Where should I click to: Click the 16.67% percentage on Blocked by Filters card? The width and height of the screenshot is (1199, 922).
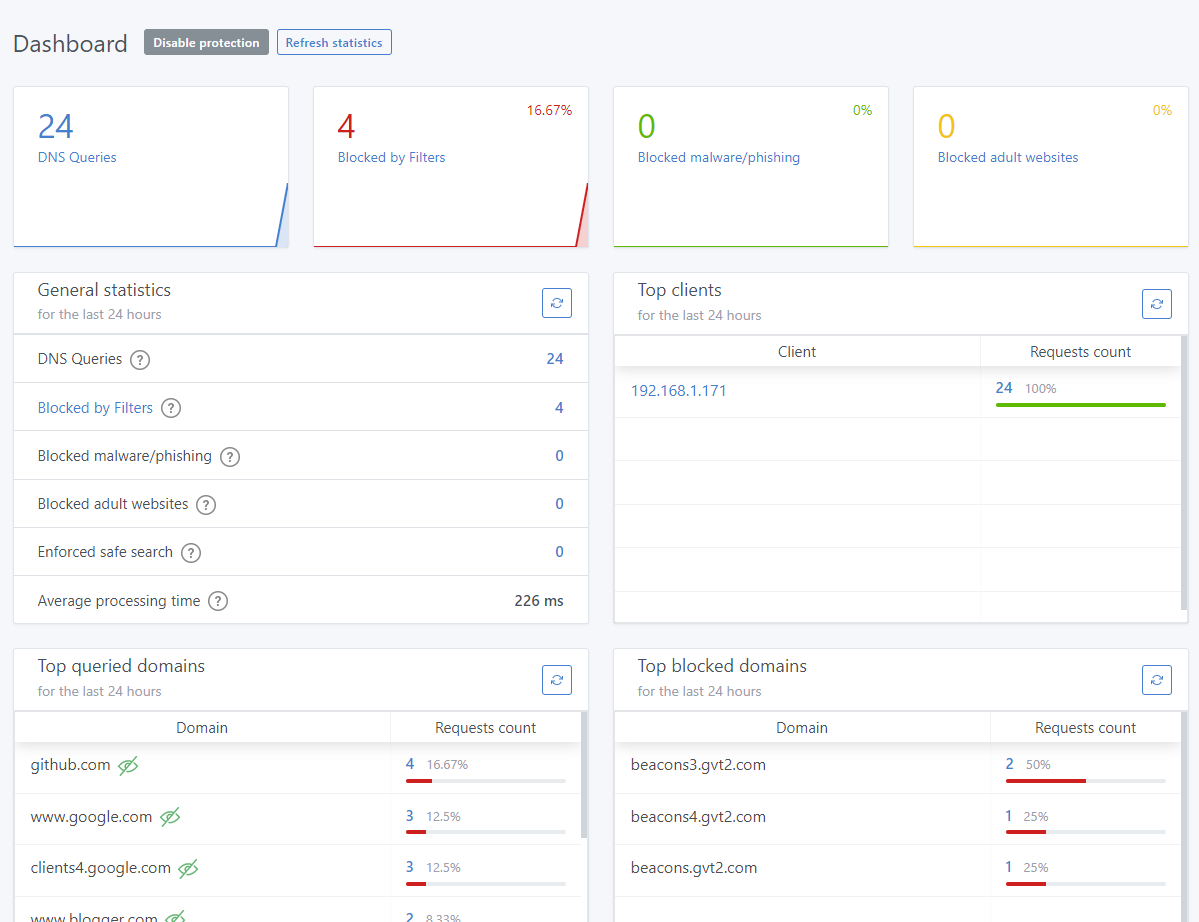point(549,110)
